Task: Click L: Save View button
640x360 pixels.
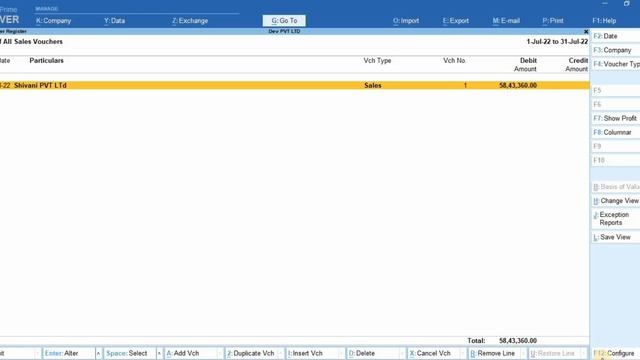Action: click(x=616, y=237)
